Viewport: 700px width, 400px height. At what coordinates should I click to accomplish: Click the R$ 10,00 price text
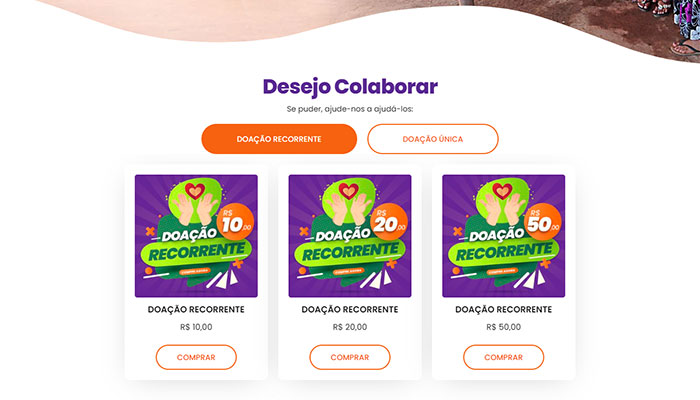click(x=196, y=327)
